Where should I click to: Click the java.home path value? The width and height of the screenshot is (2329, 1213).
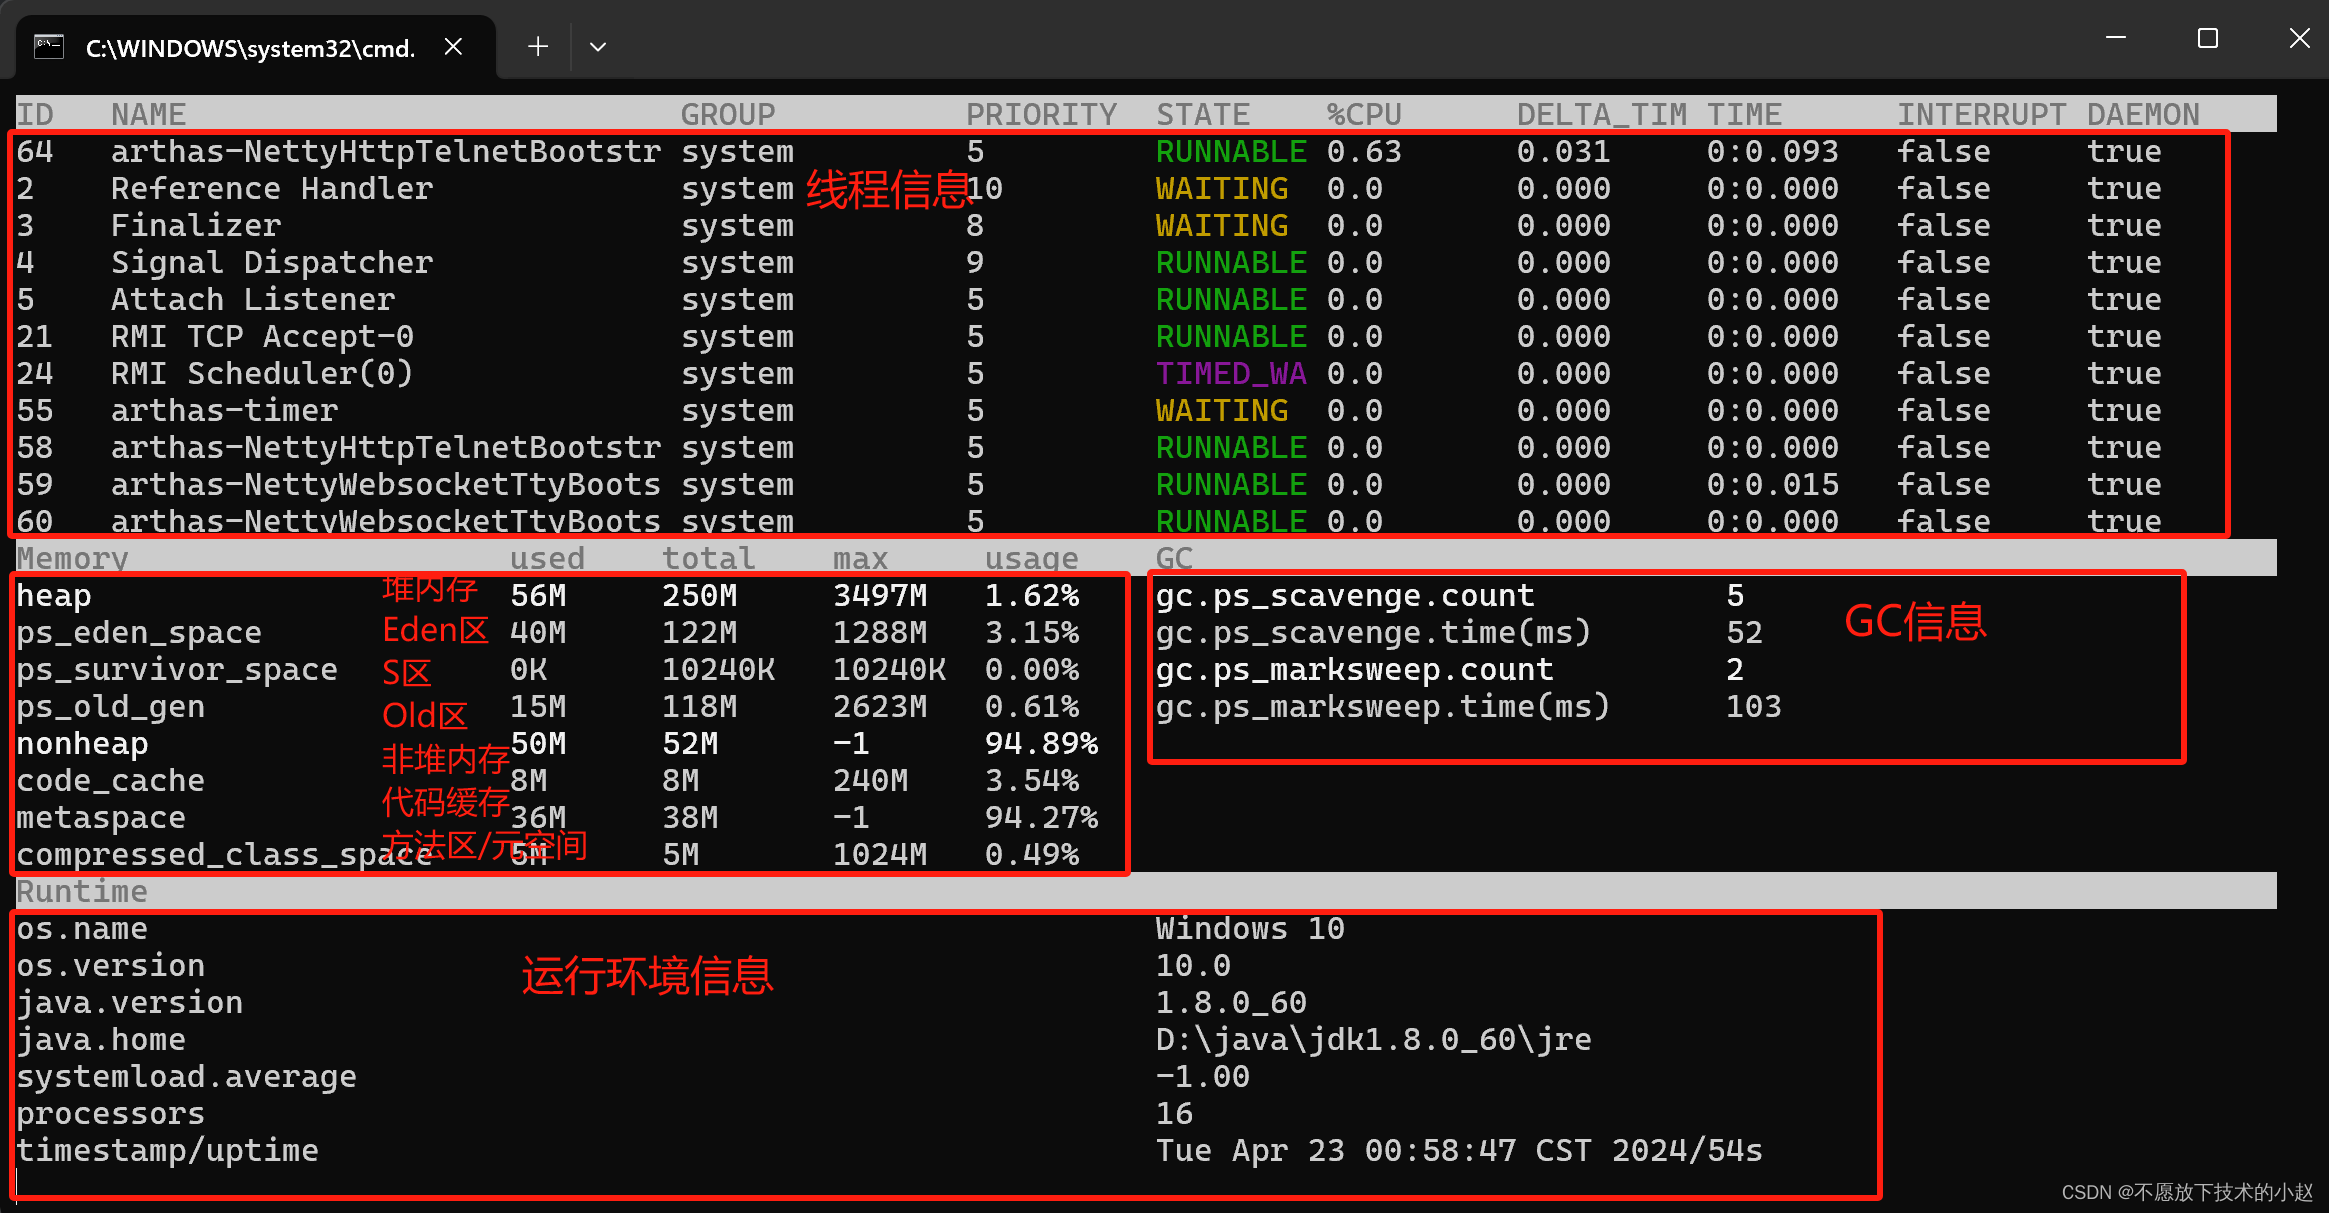point(1372,1040)
